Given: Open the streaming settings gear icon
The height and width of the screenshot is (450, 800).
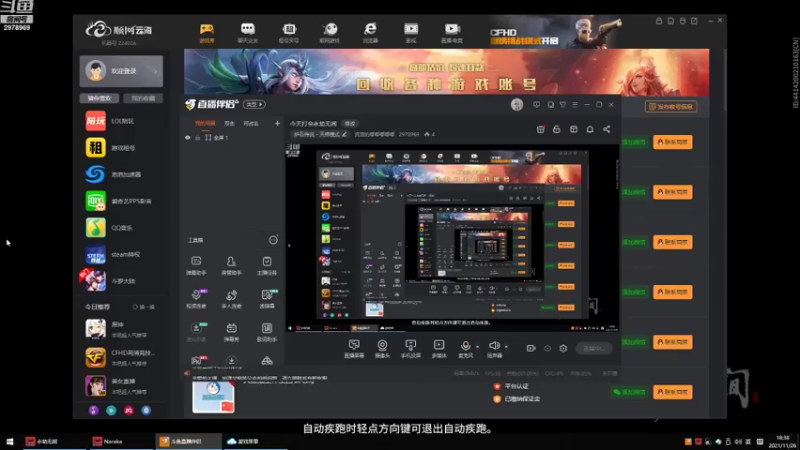Looking at the screenshot, I should (563, 348).
